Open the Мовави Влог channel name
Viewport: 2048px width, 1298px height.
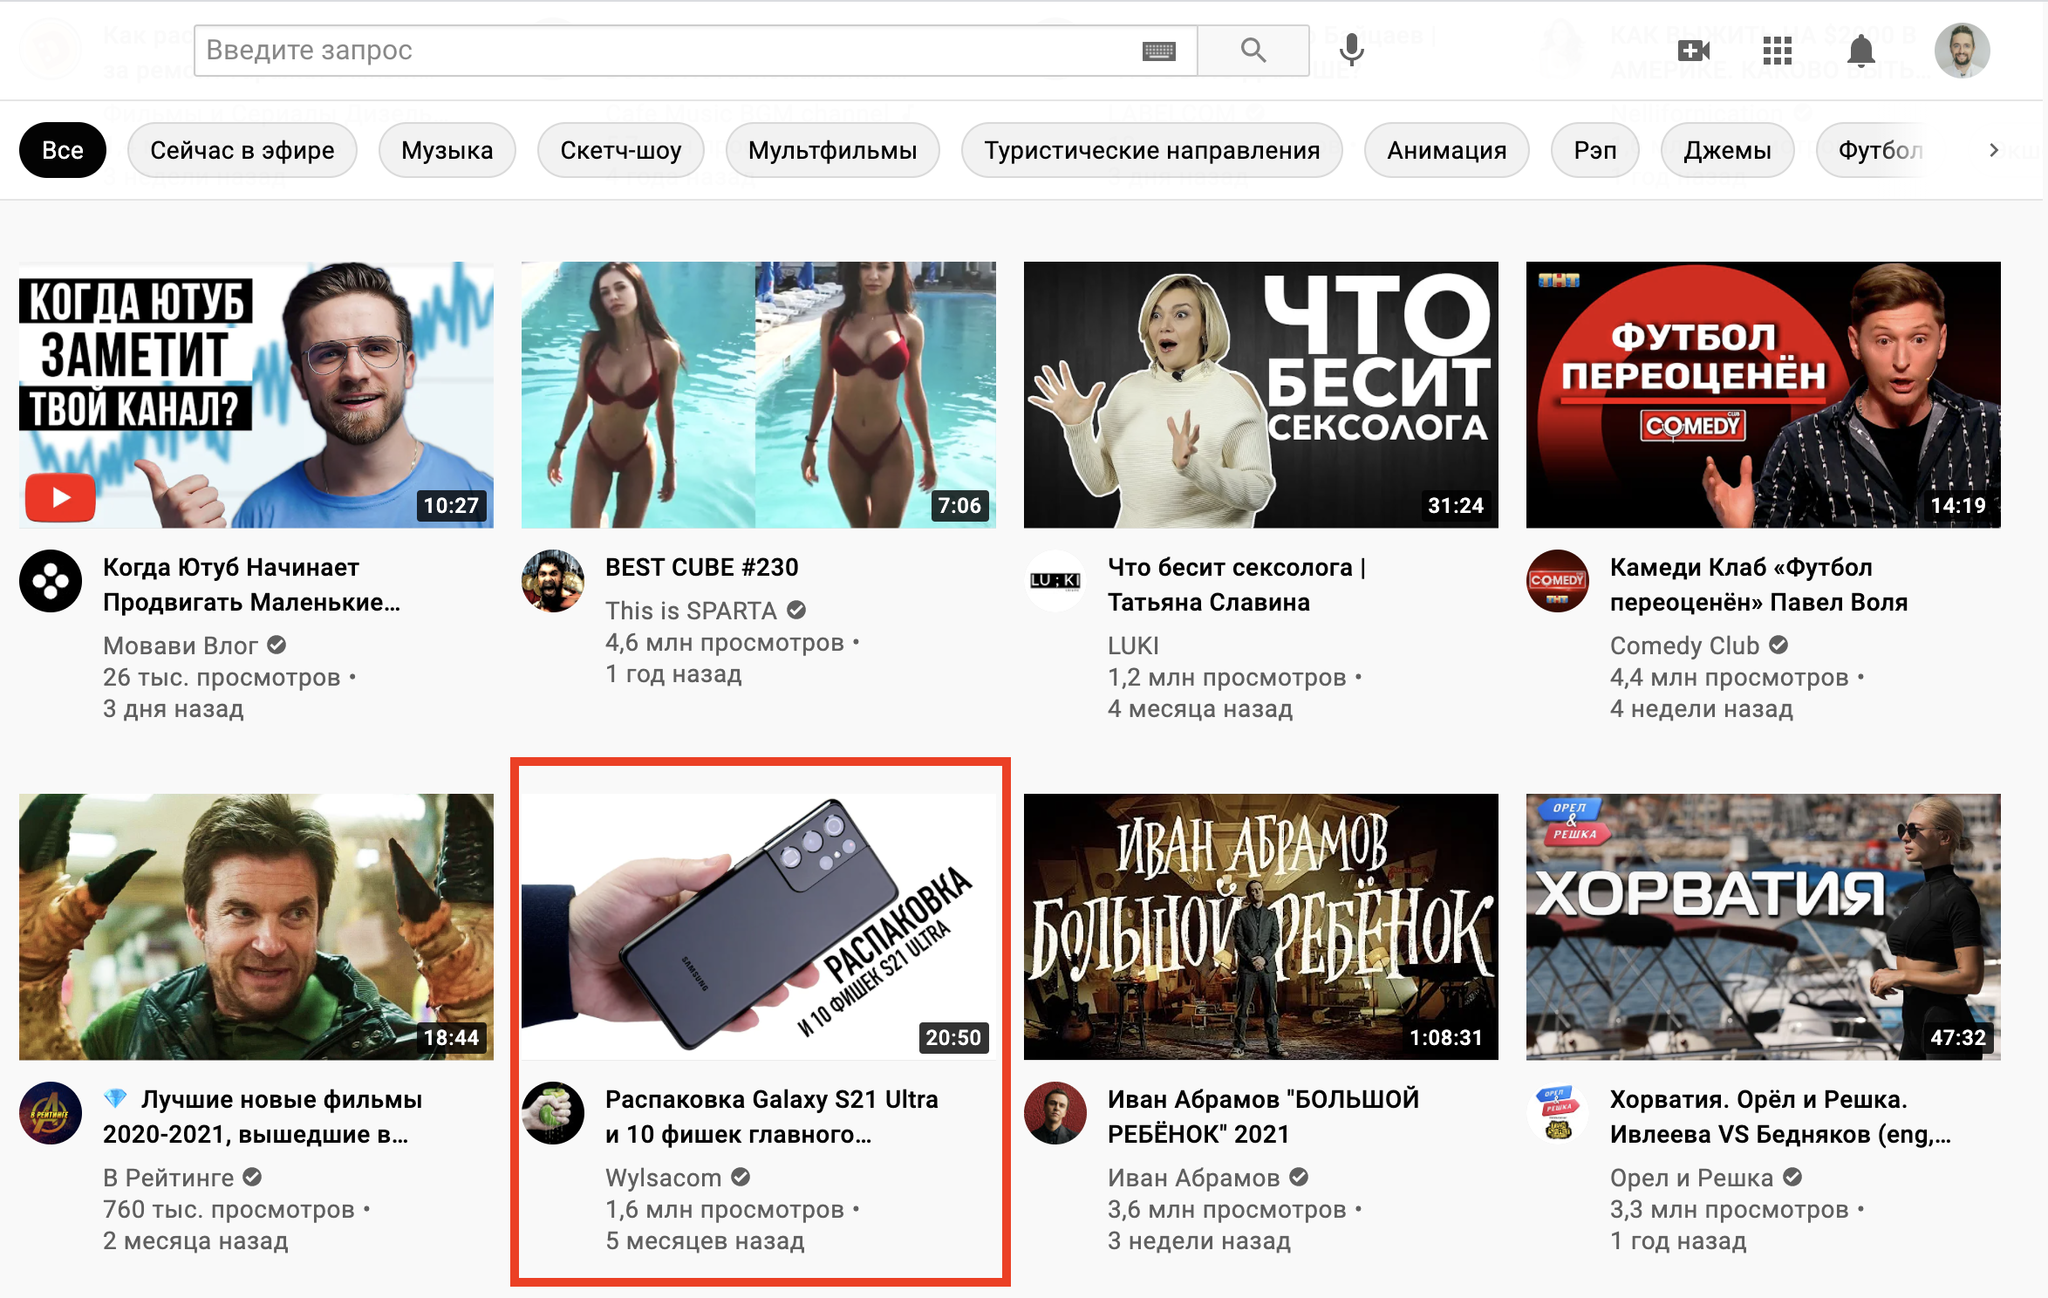tap(180, 645)
